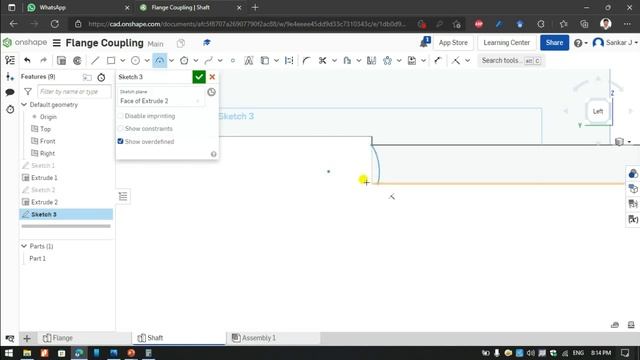Select the Line sketch tool
640x360 pixels.
[x=95, y=60]
